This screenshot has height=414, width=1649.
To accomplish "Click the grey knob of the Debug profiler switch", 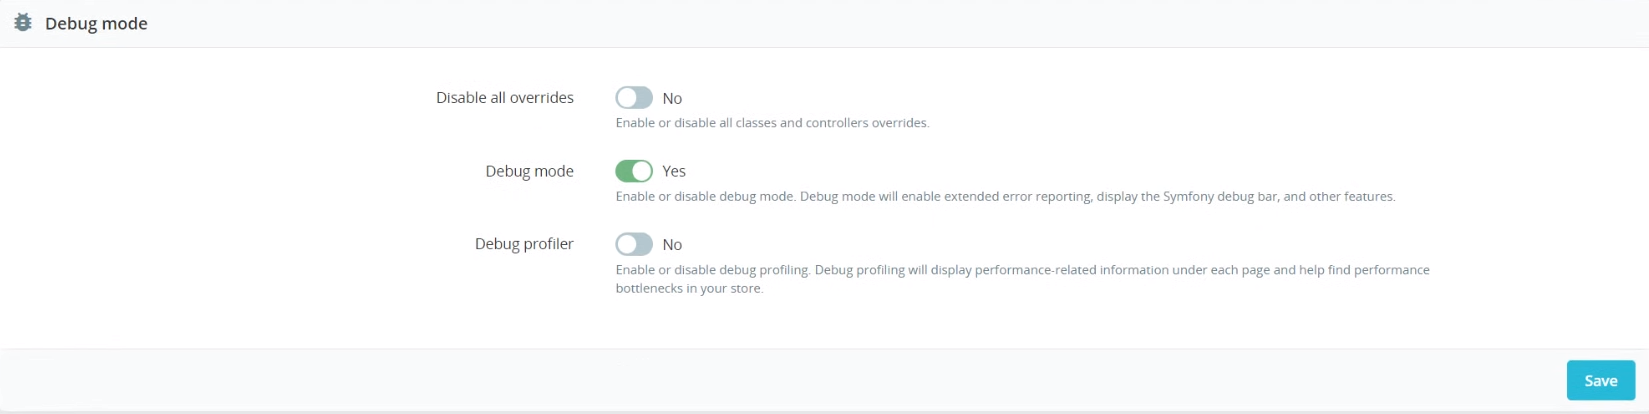I will click(626, 244).
